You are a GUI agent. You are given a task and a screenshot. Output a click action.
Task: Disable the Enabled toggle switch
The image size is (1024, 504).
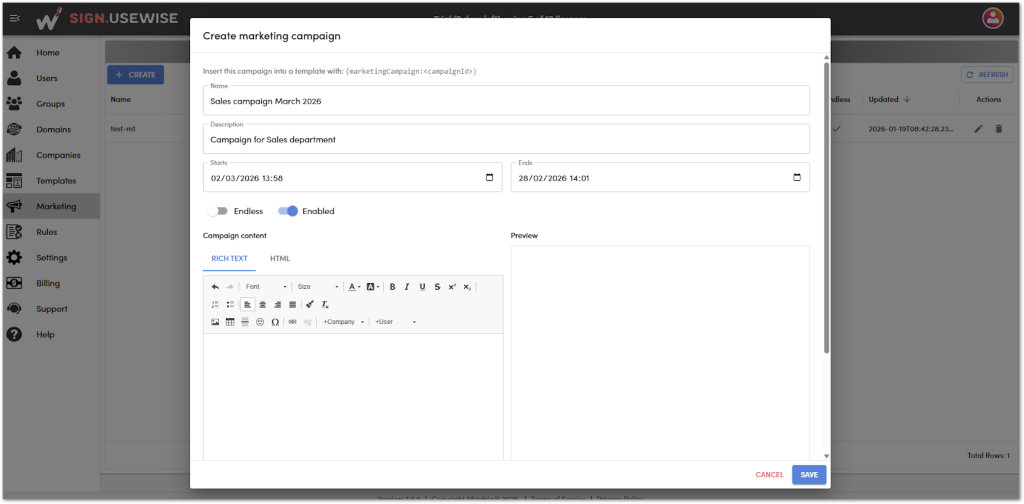click(x=288, y=211)
